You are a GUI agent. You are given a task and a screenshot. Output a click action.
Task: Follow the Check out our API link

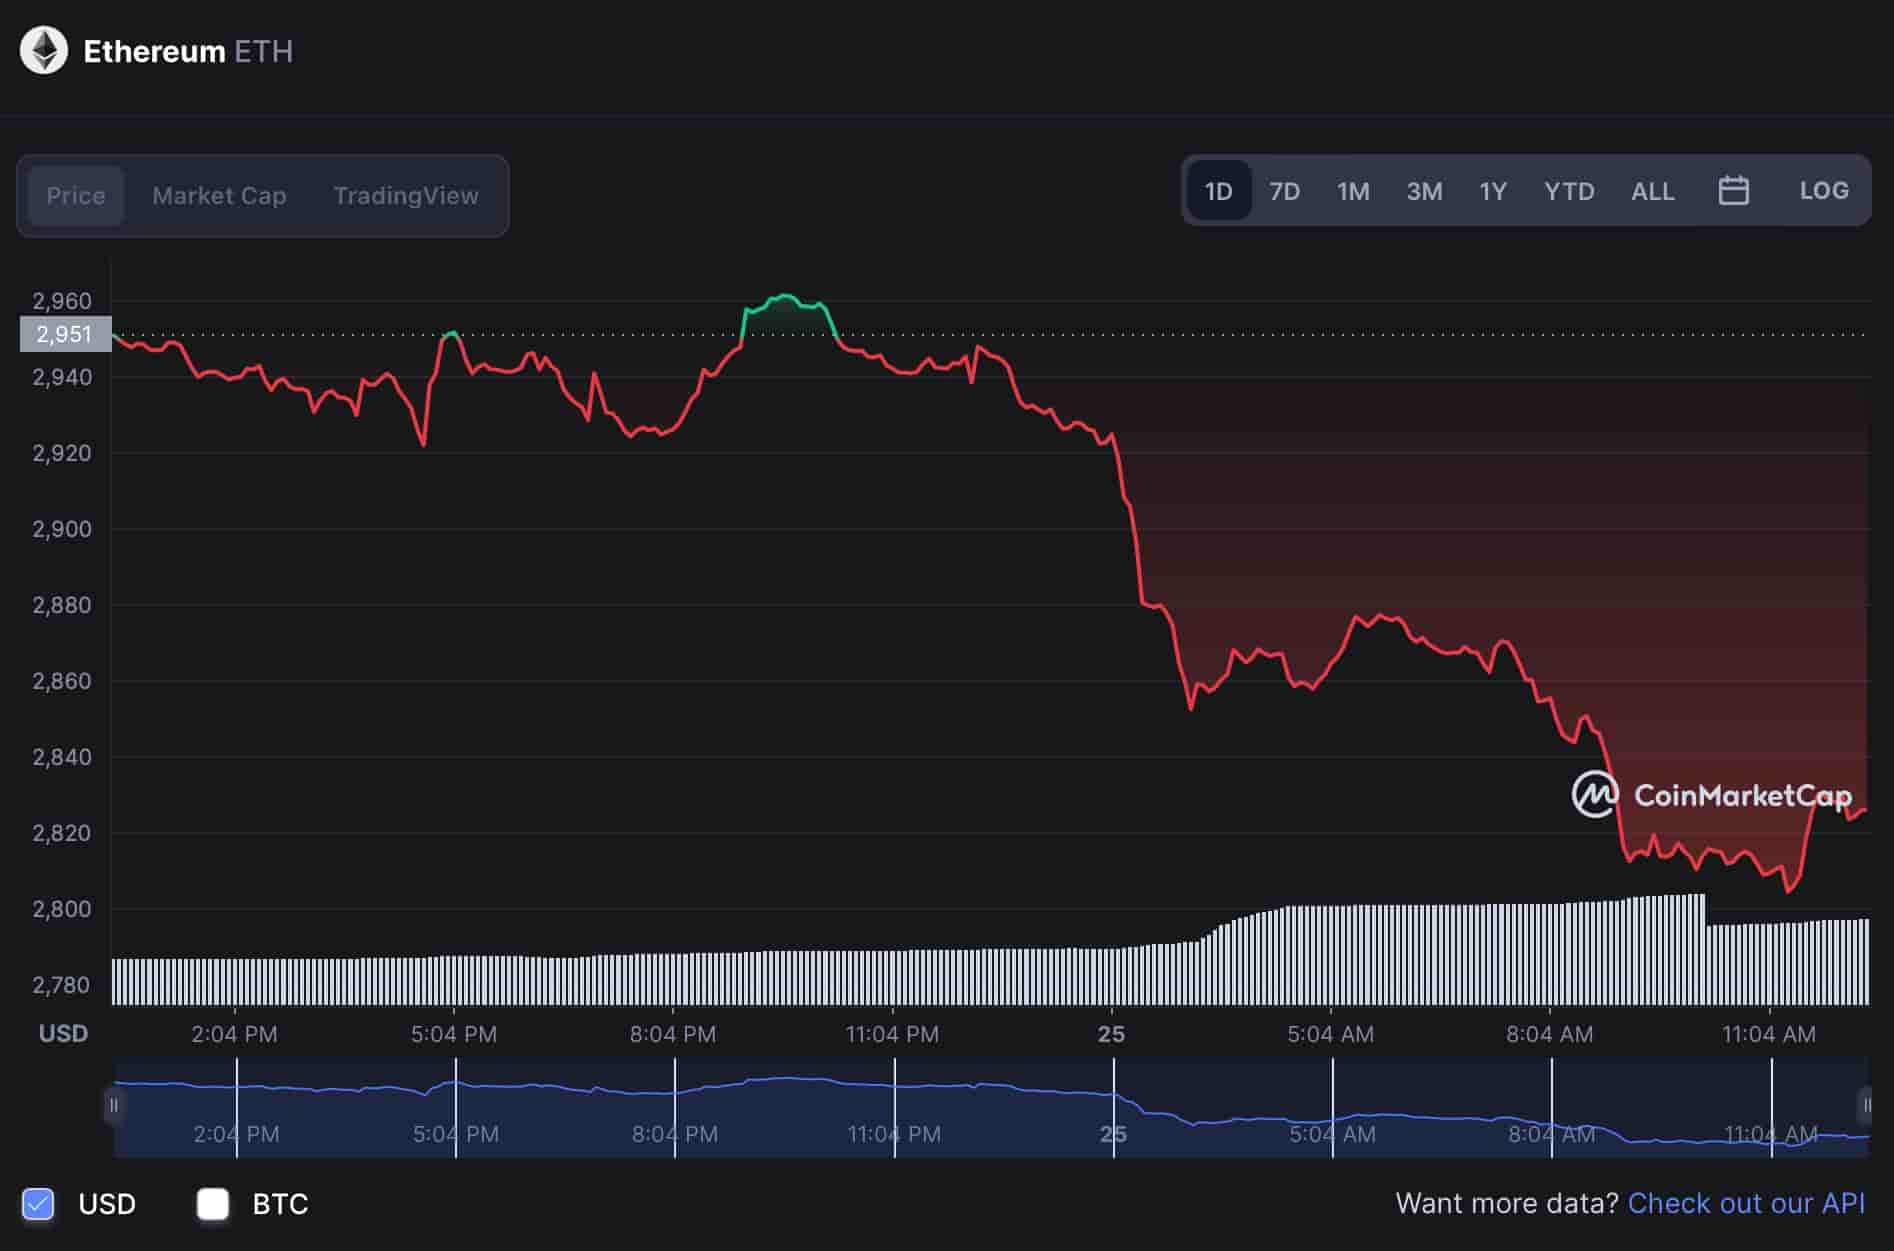1746,1203
